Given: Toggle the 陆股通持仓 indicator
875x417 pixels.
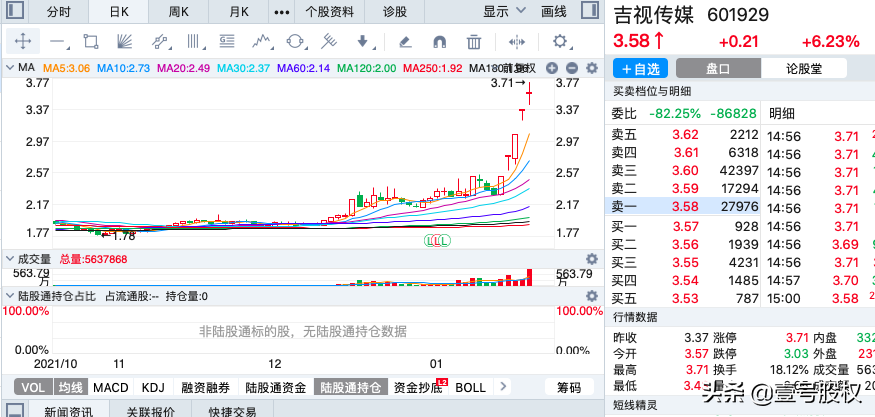Looking at the screenshot, I should coord(351,387).
